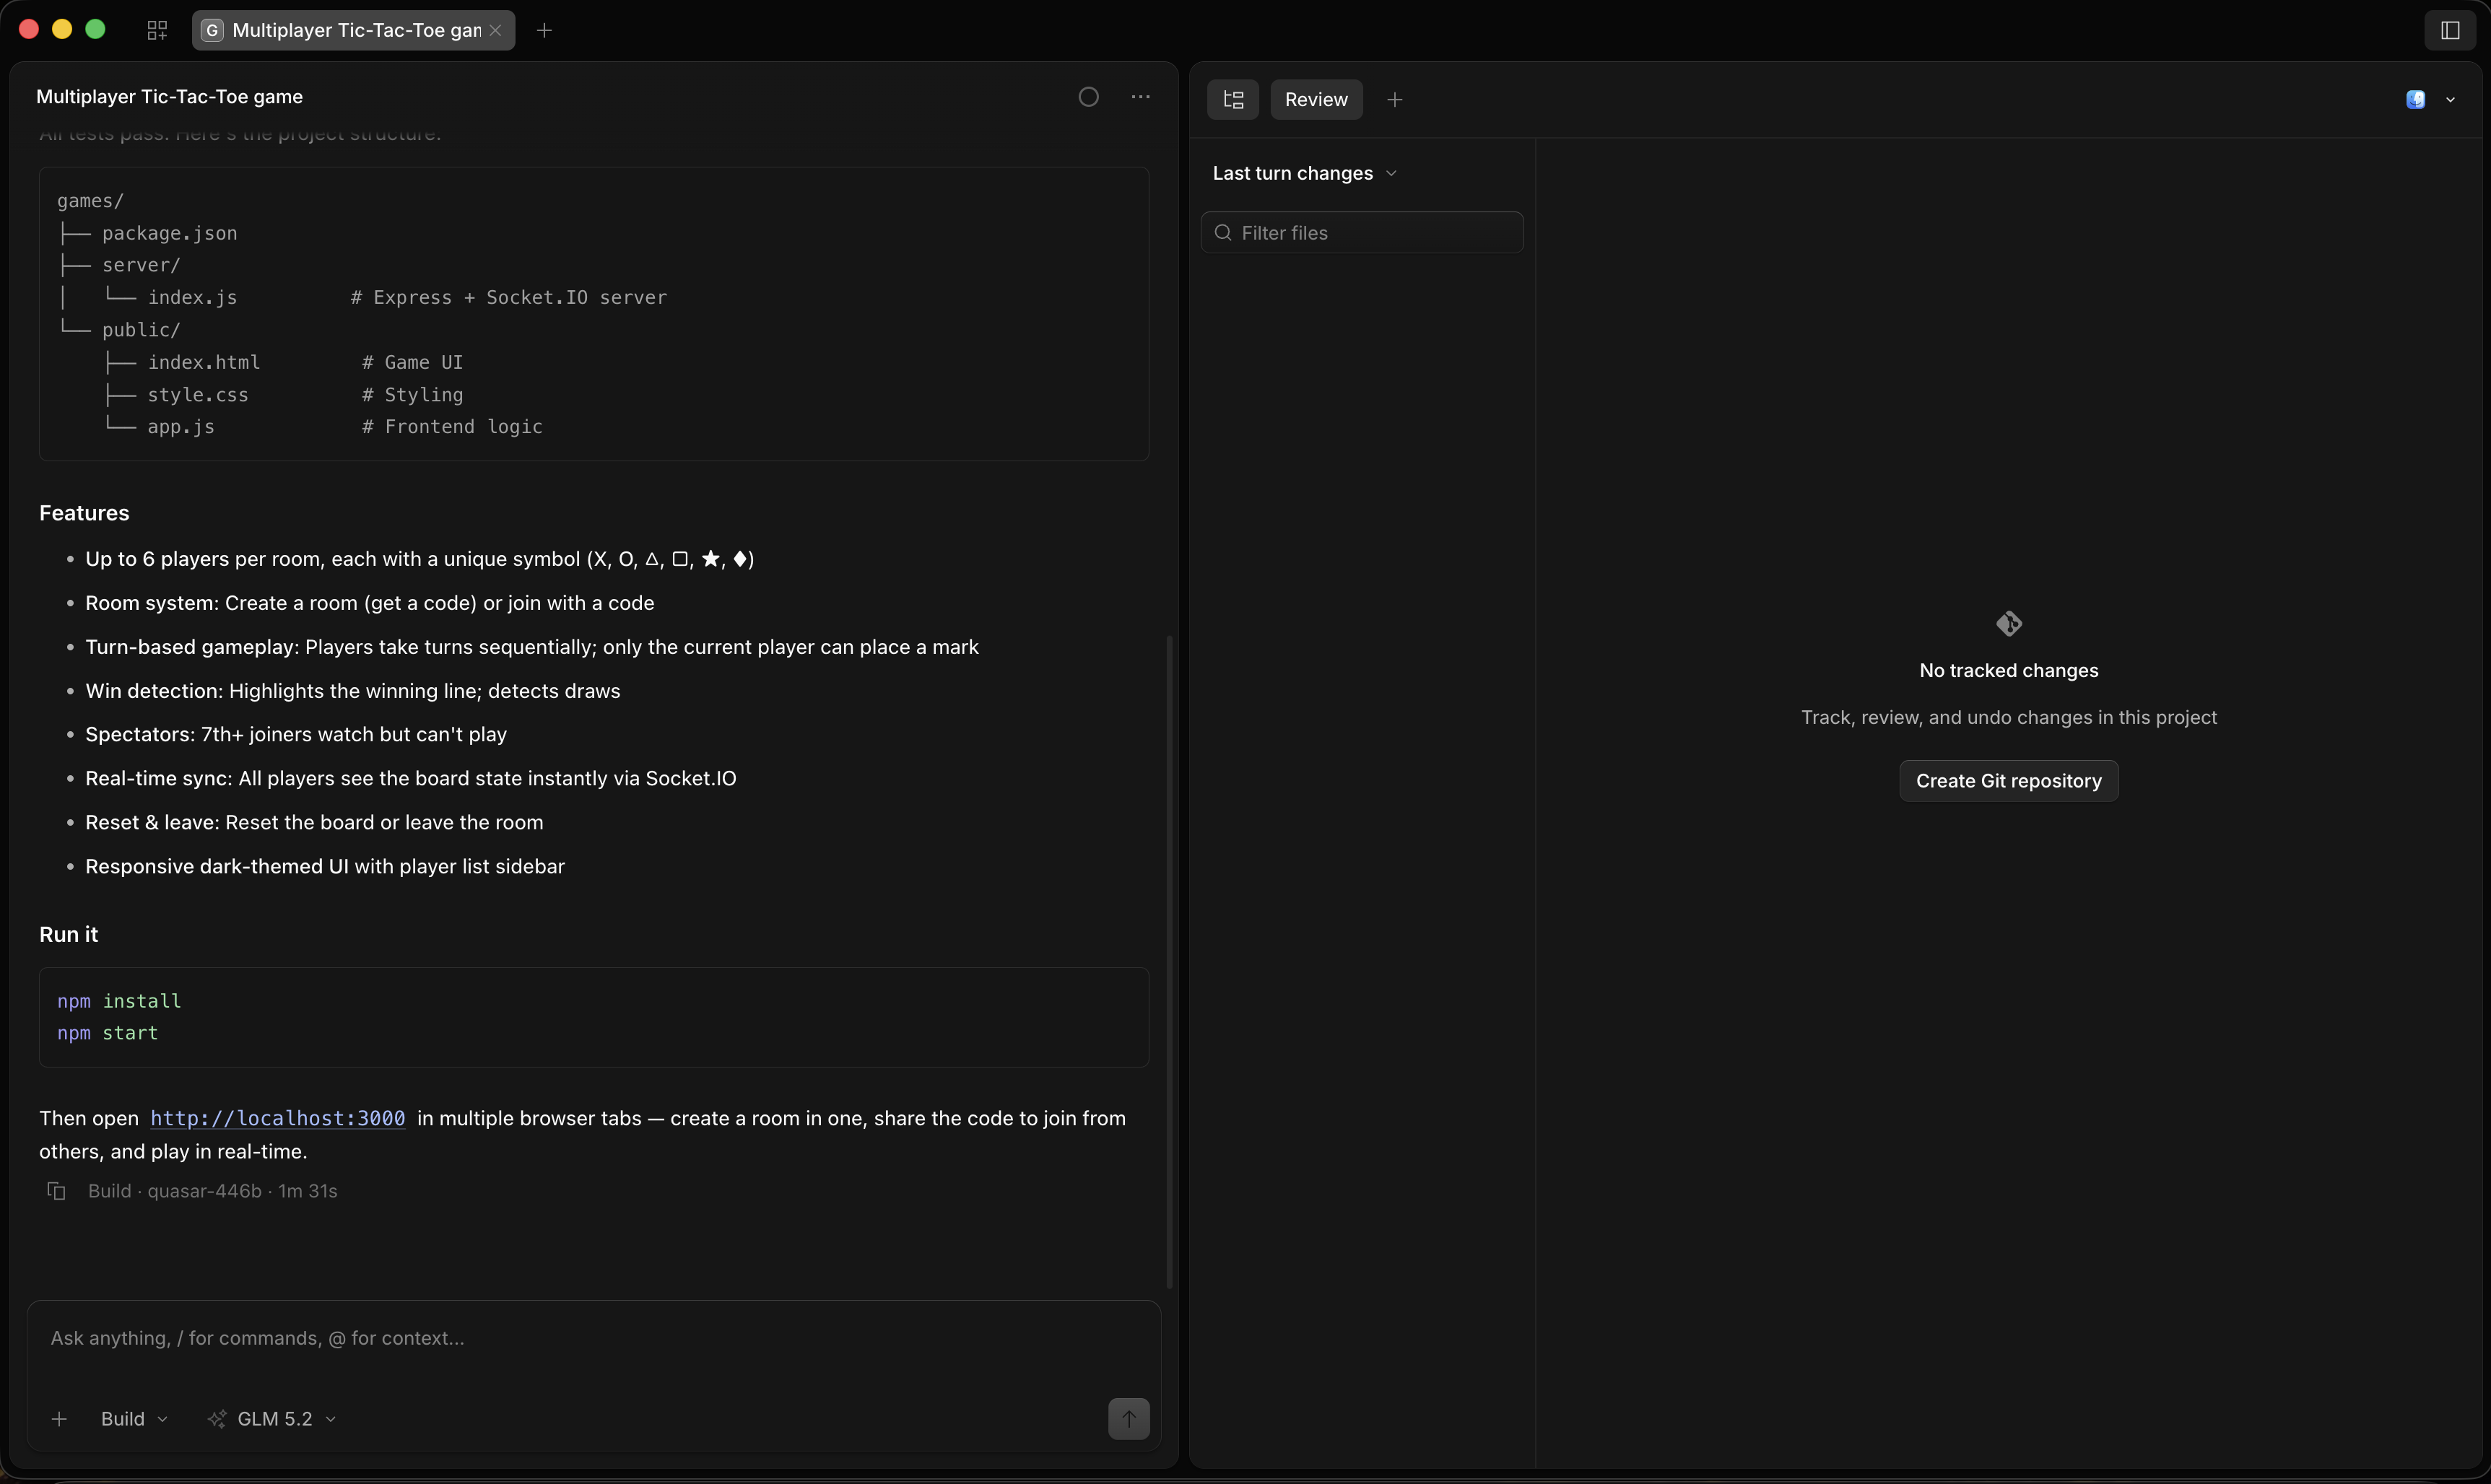
Task: Click the 'No tracked changes' label
Action: pos(2009,670)
